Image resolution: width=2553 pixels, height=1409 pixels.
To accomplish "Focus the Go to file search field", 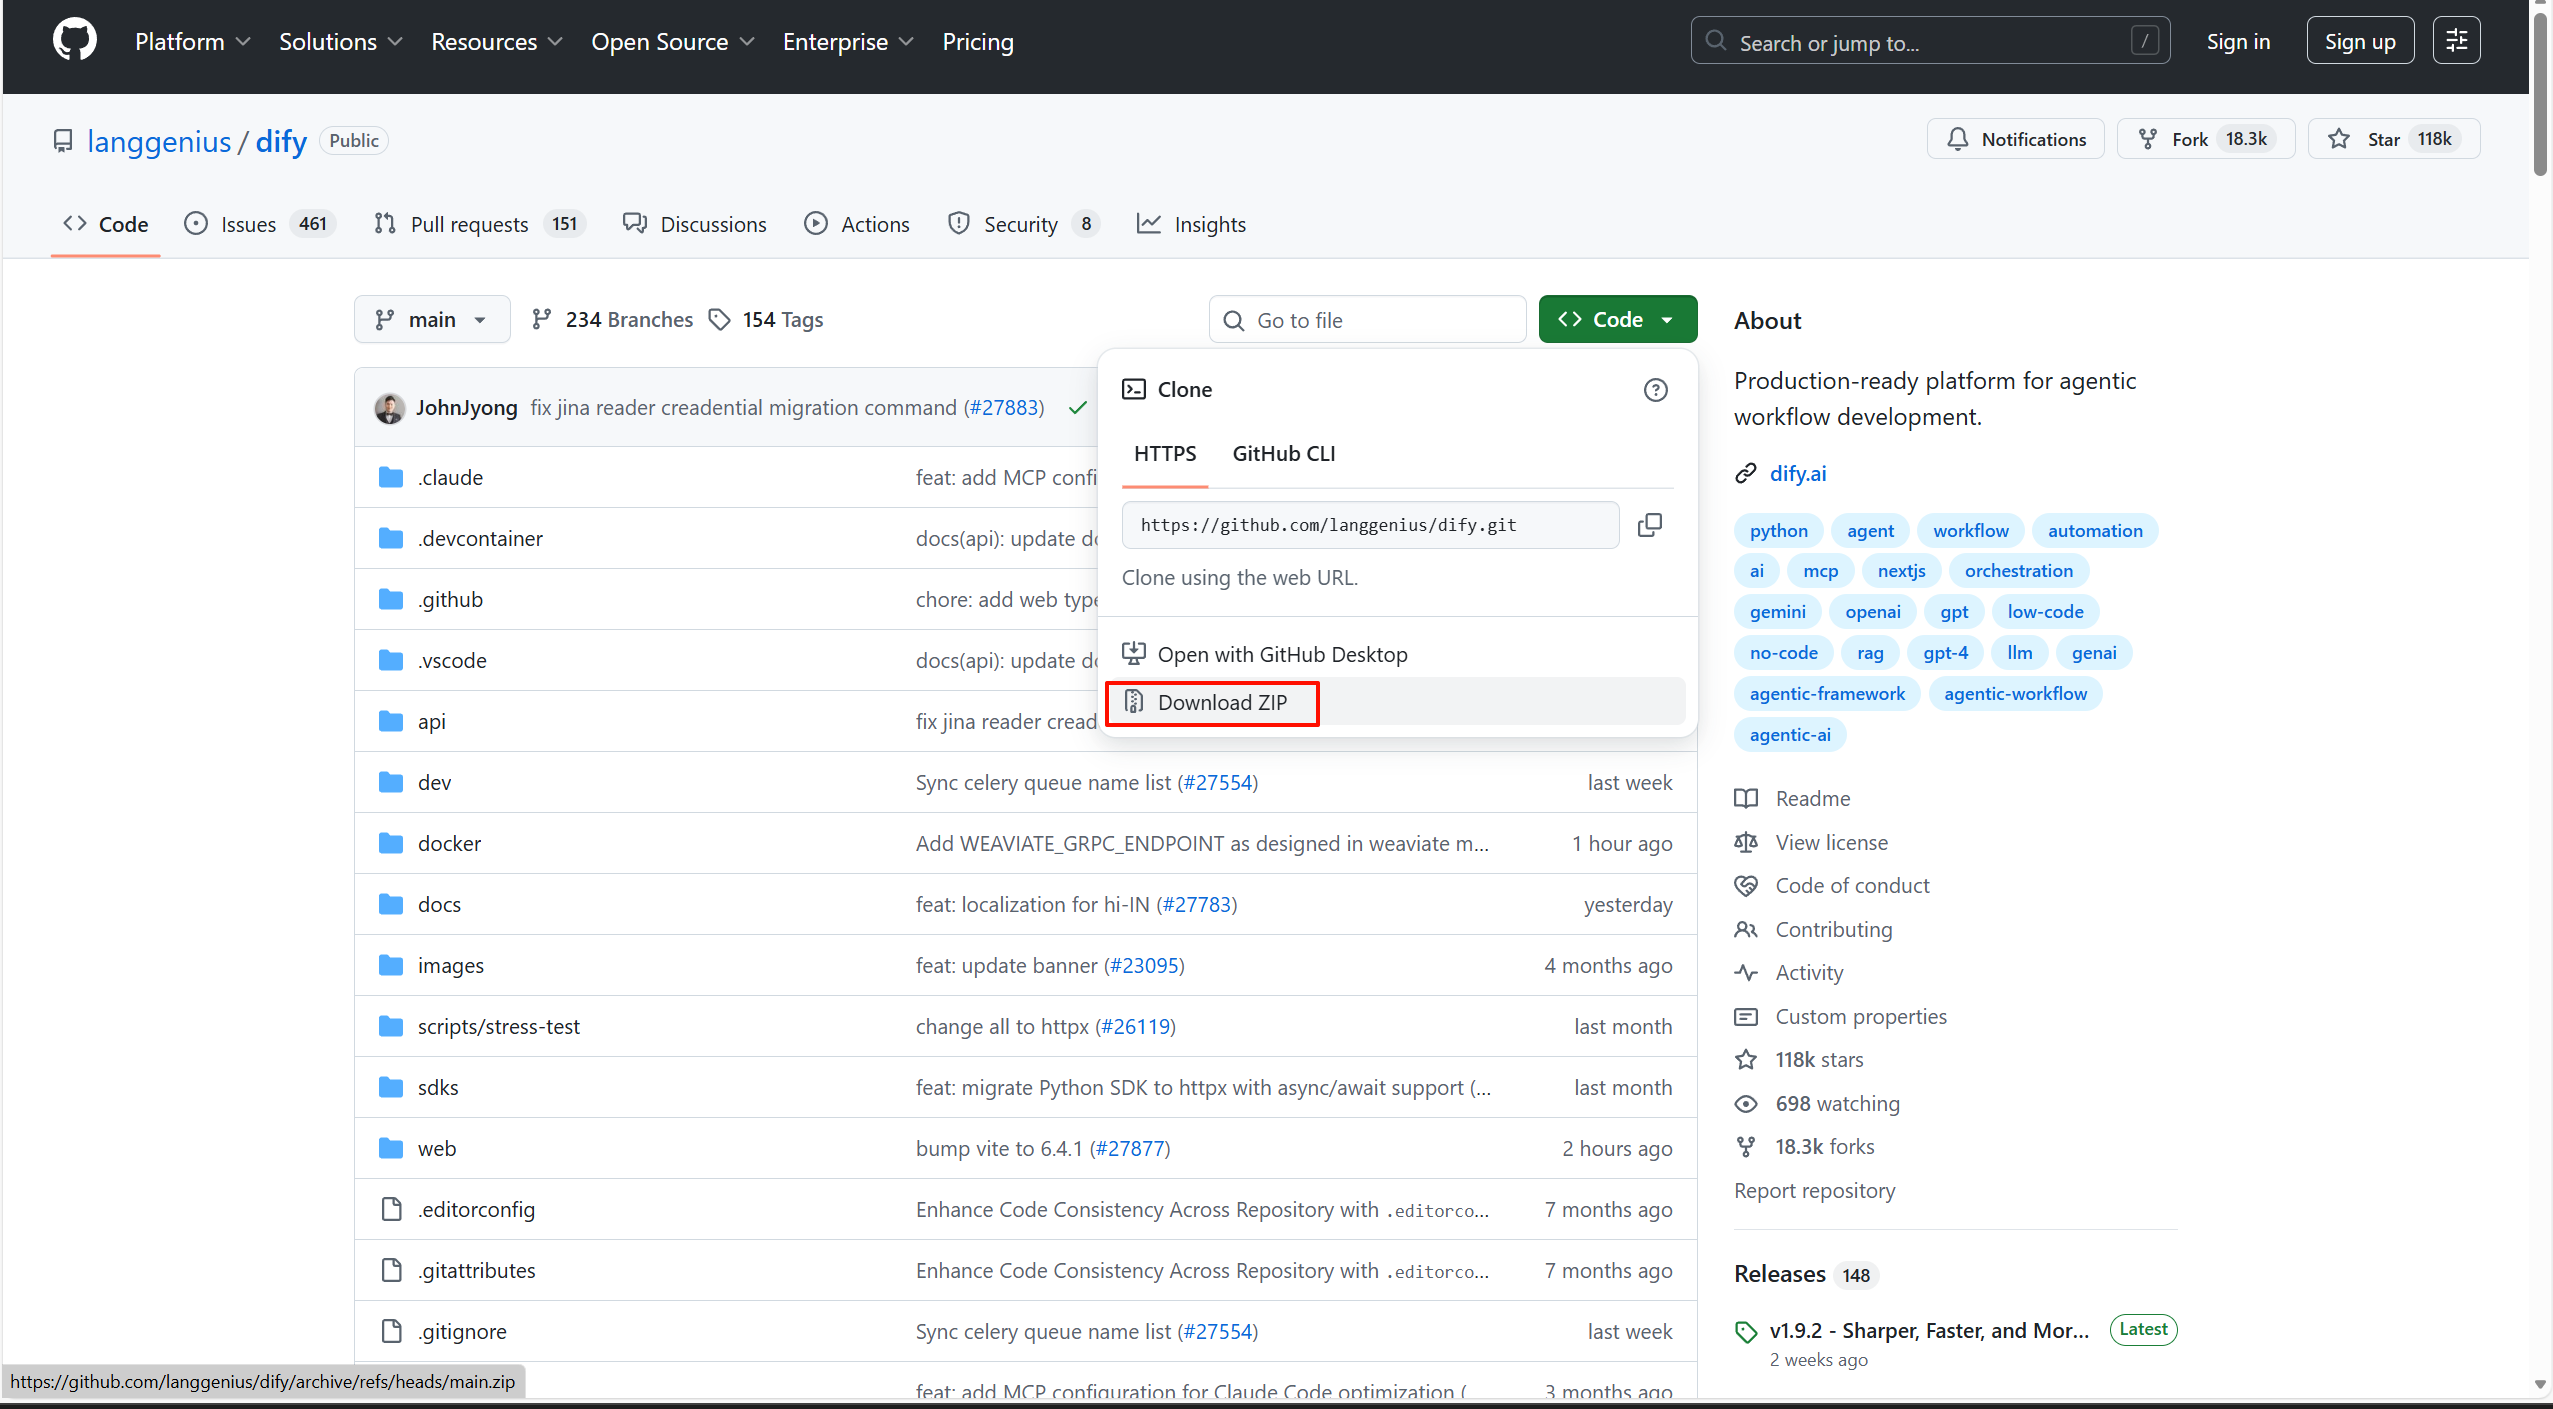I will (x=1380, y=321).
